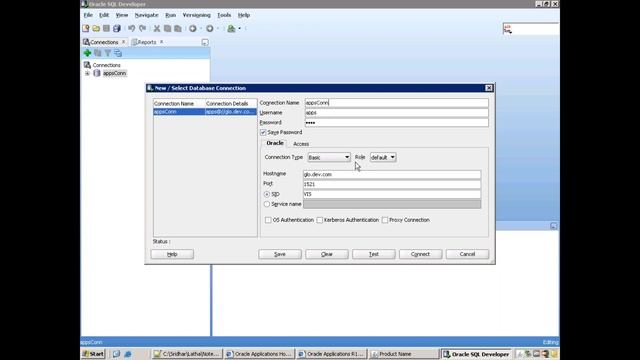
Task: Click the Forward navigation round icon
Action: tap(209, 29)
